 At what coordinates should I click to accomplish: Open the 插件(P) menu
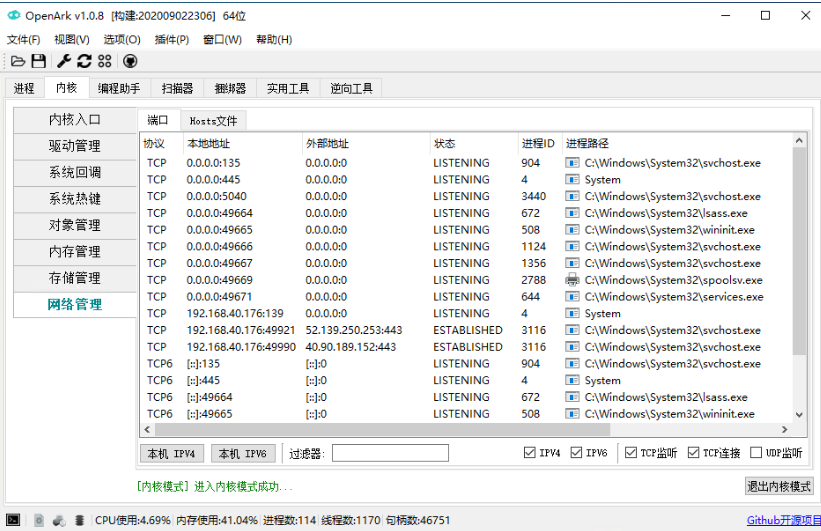coord(171,40)
